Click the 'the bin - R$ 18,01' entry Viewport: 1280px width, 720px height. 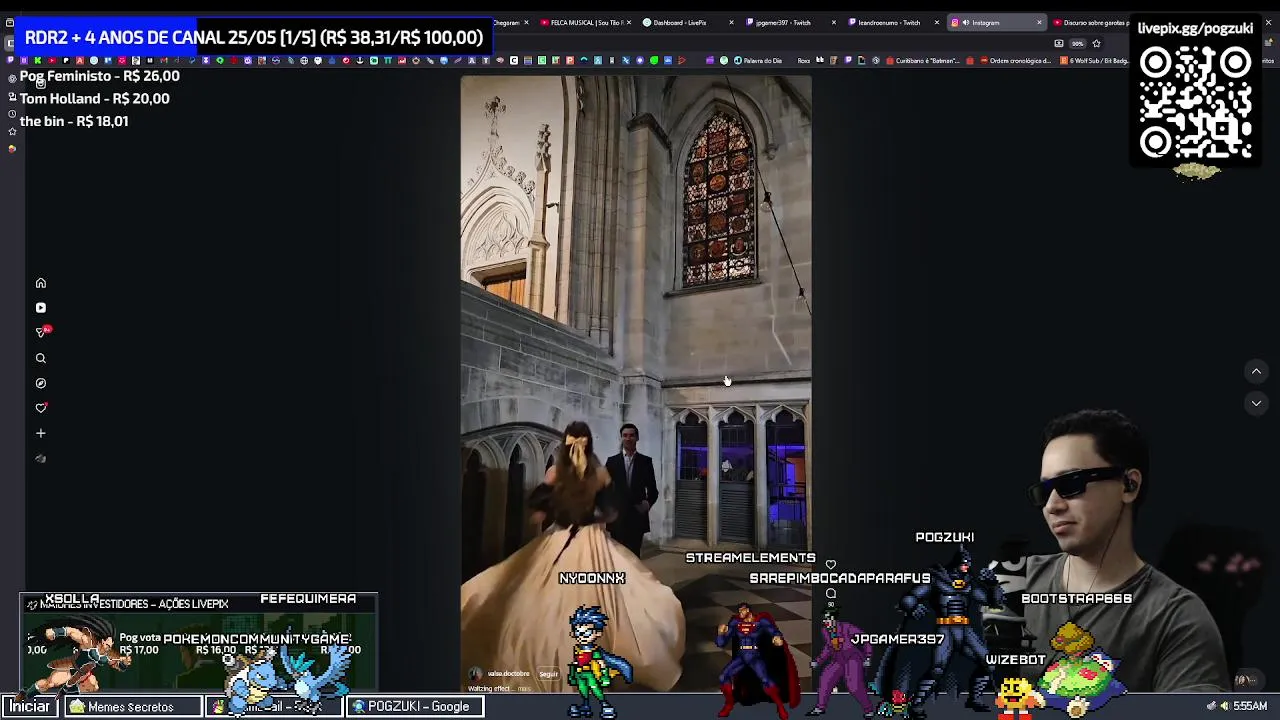pos(74,121)
